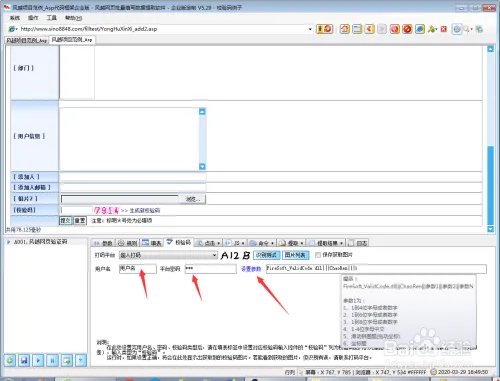Click the 重置 reset button
The height and width of the screenshot is (381, 500).
80,220
